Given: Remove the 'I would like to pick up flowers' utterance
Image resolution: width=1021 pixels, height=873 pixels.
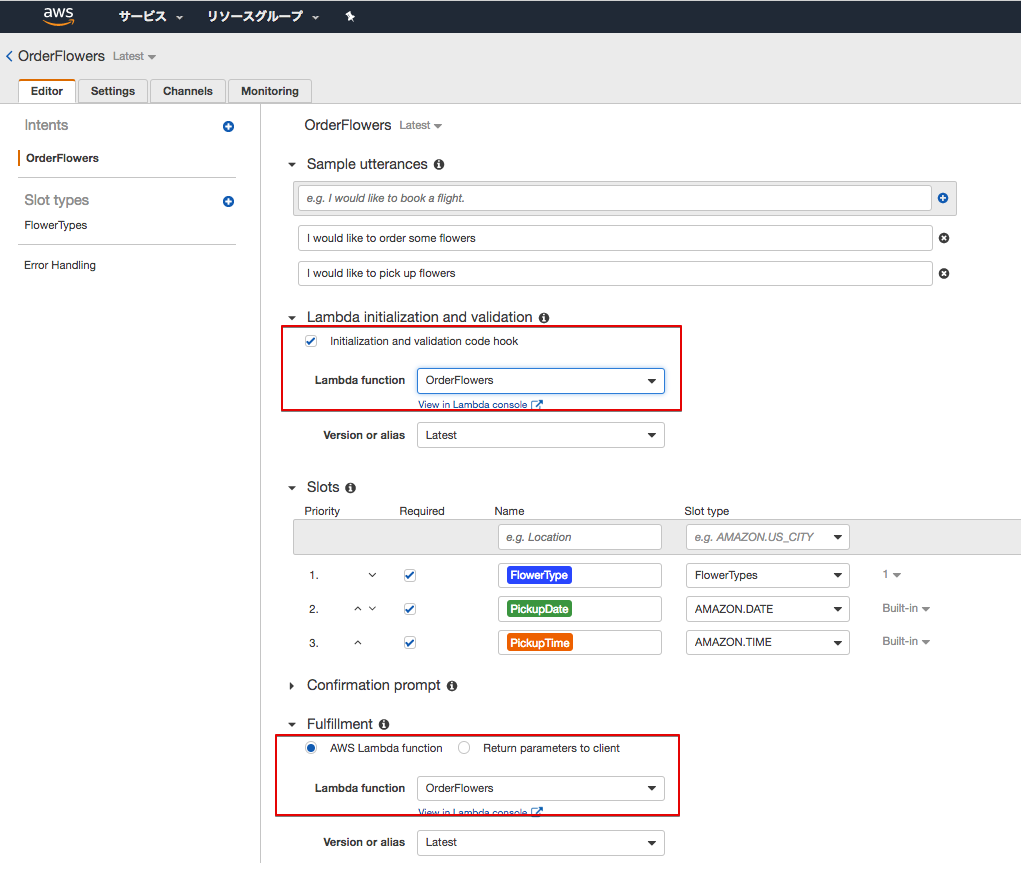Looking at the screenshot, I should 943,273.
